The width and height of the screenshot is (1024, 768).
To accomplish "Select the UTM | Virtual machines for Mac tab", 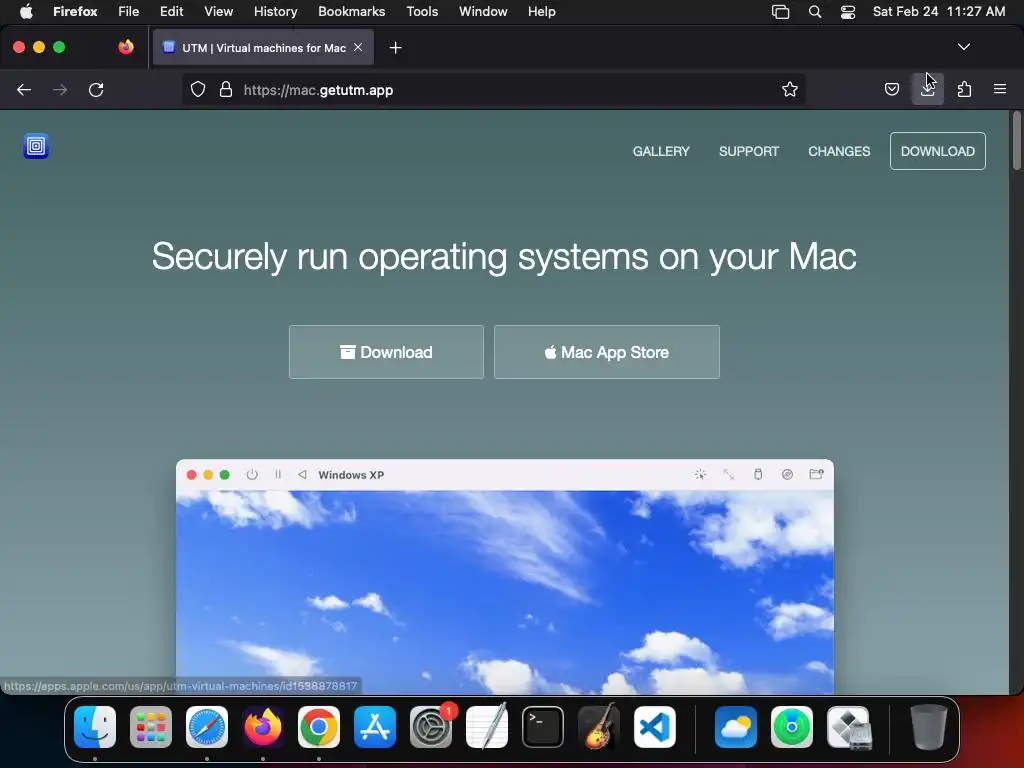I will pyautogui.click(x=263, y=48).
